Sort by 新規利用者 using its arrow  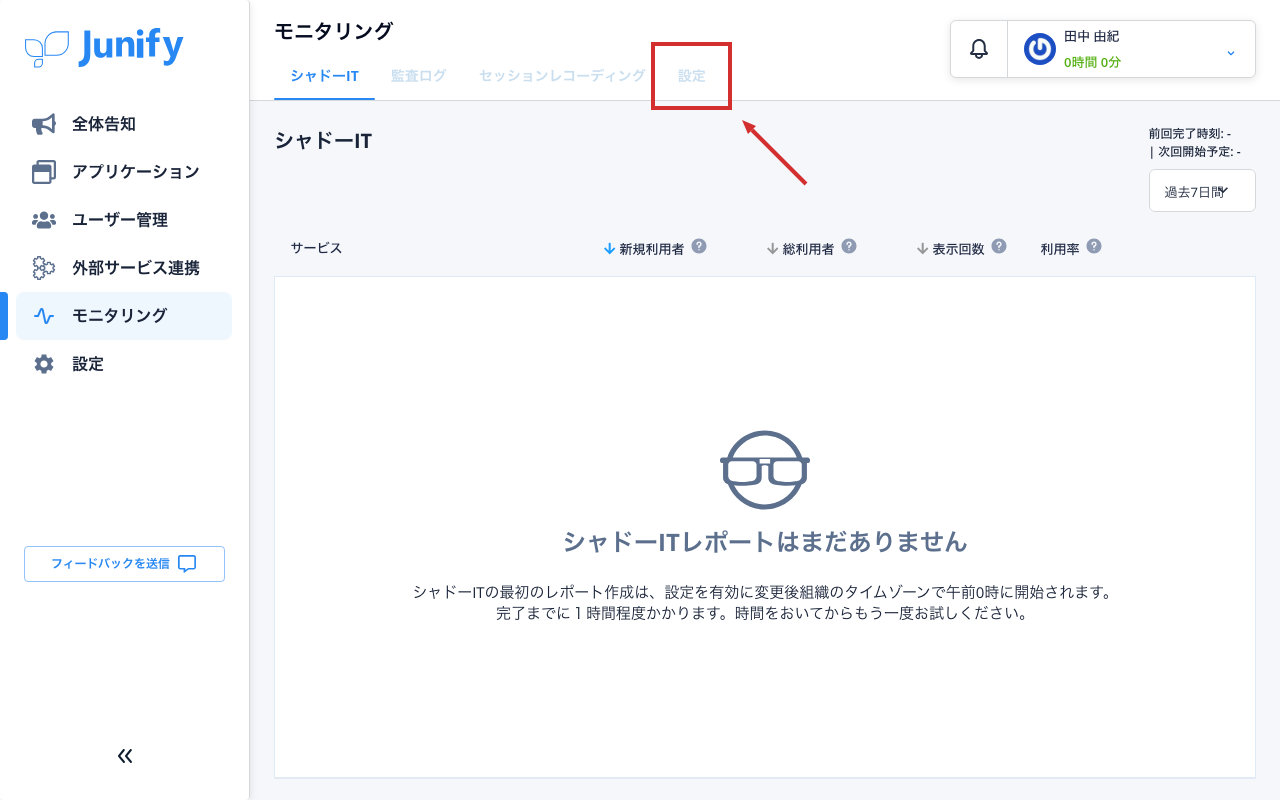(x=609, y=248)
